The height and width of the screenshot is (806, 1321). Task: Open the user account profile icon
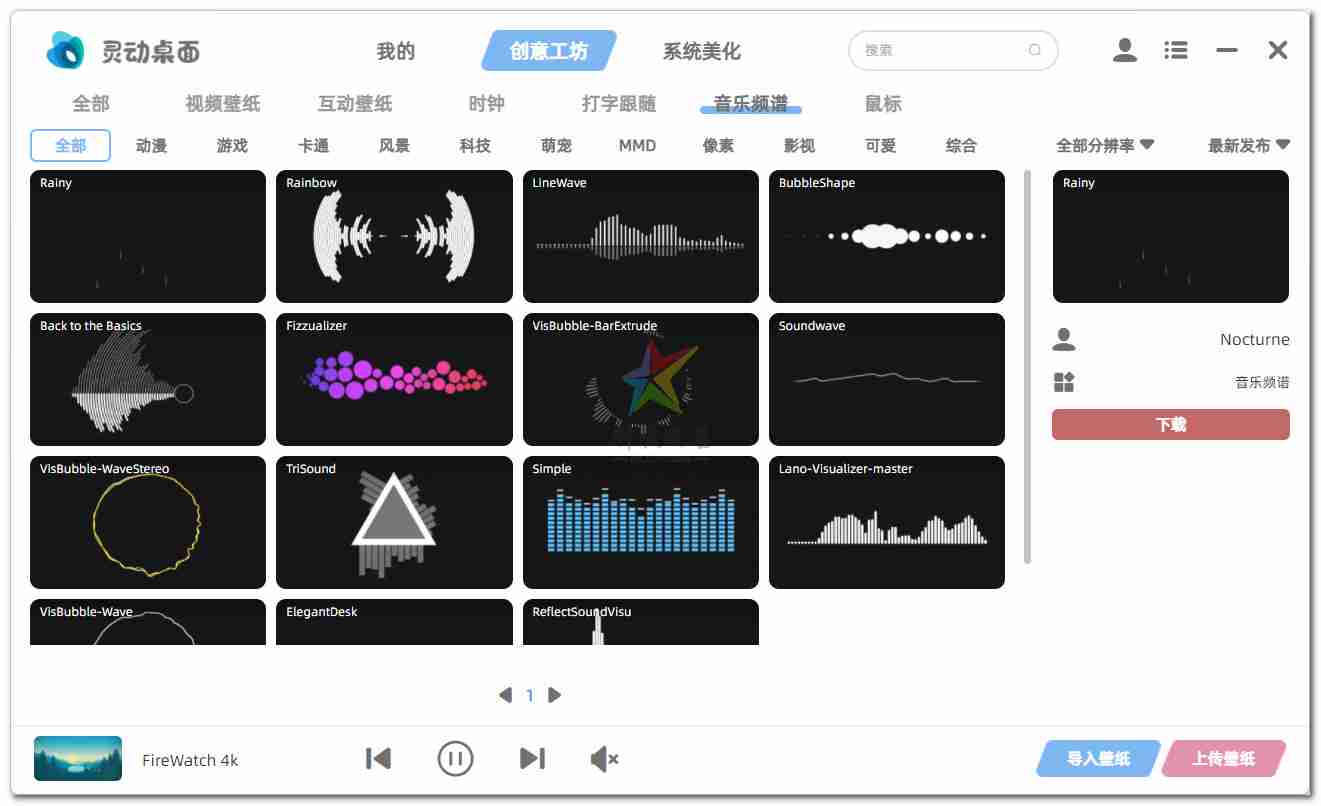[x=1125, y=50]
